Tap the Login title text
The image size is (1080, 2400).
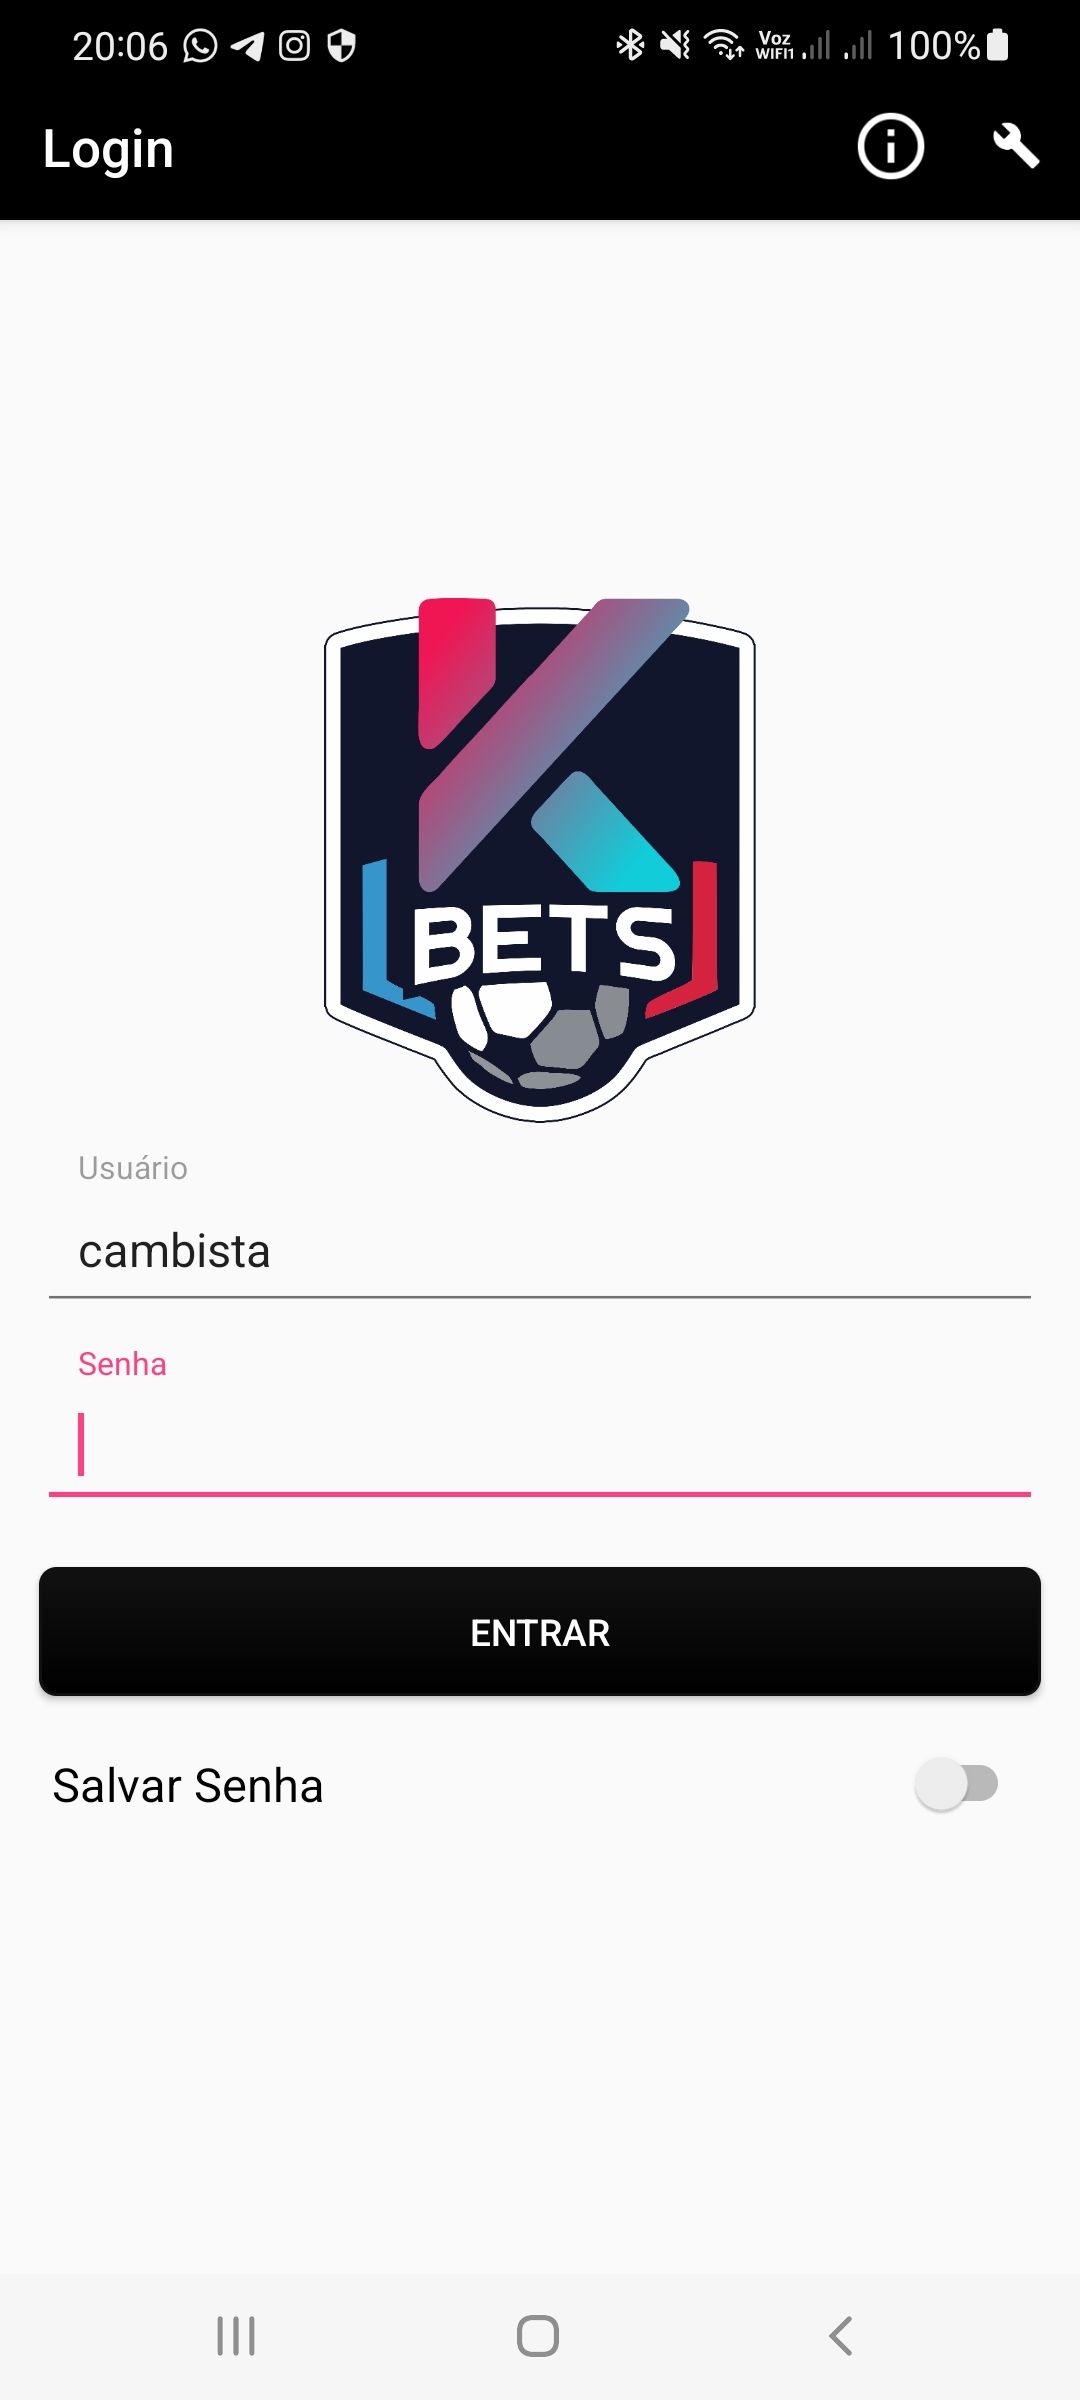click(x=108, y=149)
